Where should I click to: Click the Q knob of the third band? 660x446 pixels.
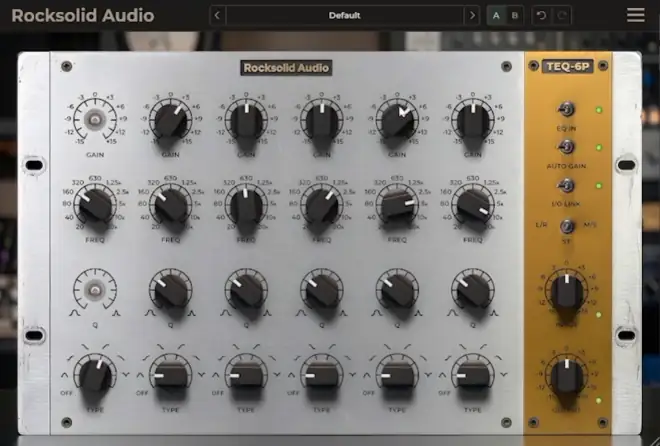point(246,290)
